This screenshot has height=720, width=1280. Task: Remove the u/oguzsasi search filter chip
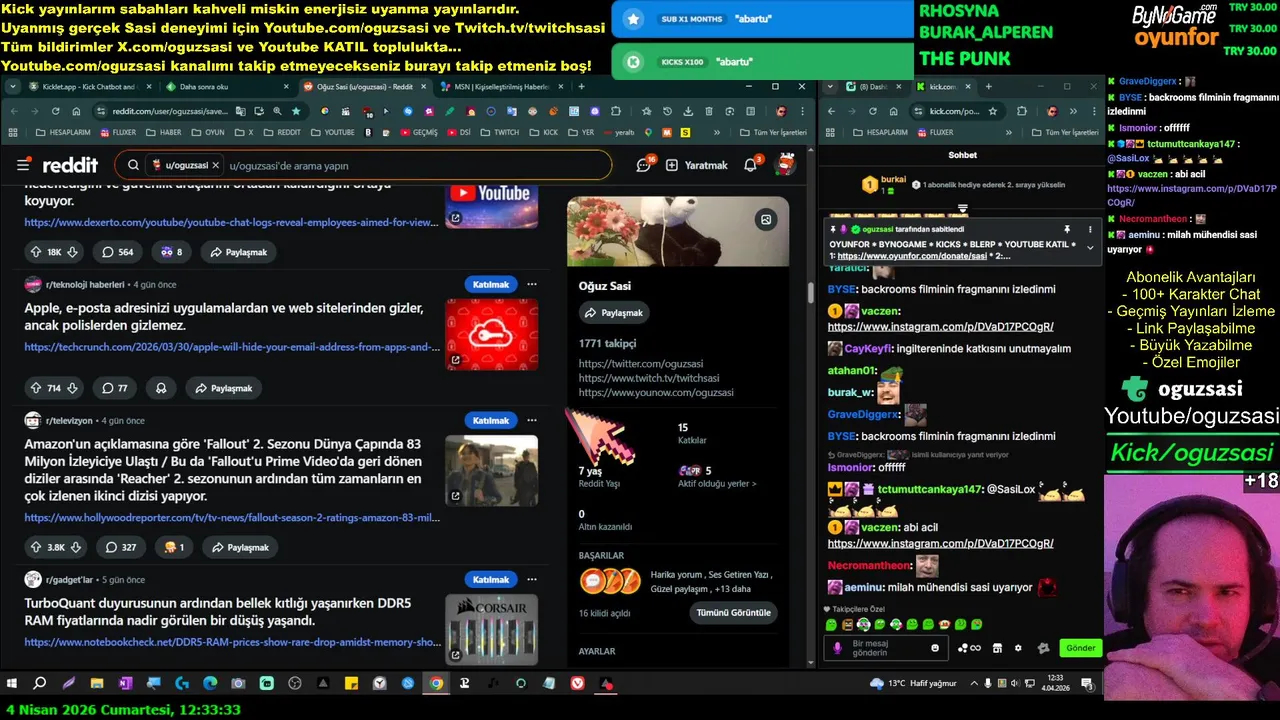[215, 165]
